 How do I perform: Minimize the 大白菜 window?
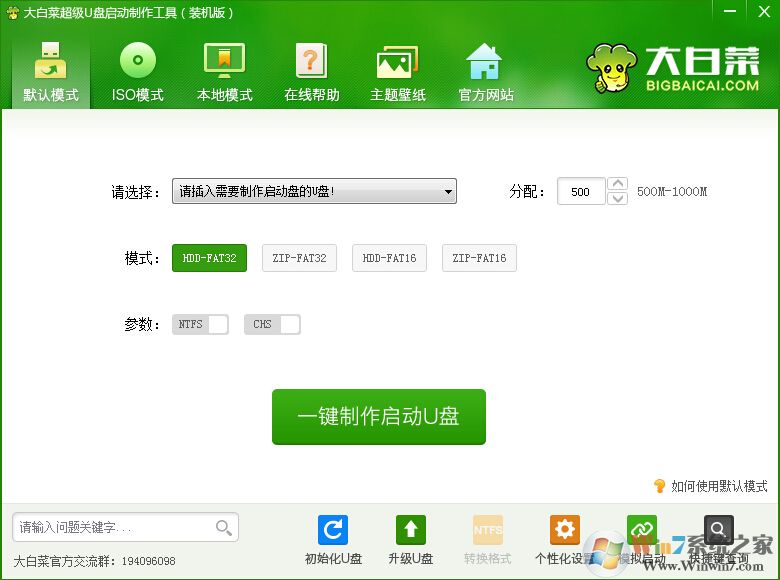730,11
